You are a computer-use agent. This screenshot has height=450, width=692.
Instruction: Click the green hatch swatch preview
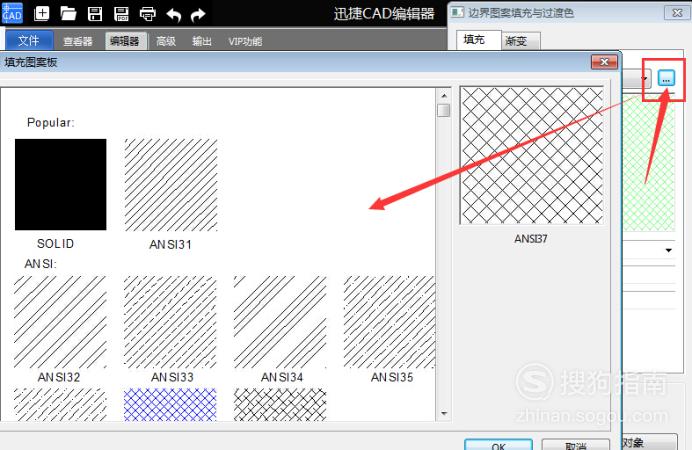(649, 164)
